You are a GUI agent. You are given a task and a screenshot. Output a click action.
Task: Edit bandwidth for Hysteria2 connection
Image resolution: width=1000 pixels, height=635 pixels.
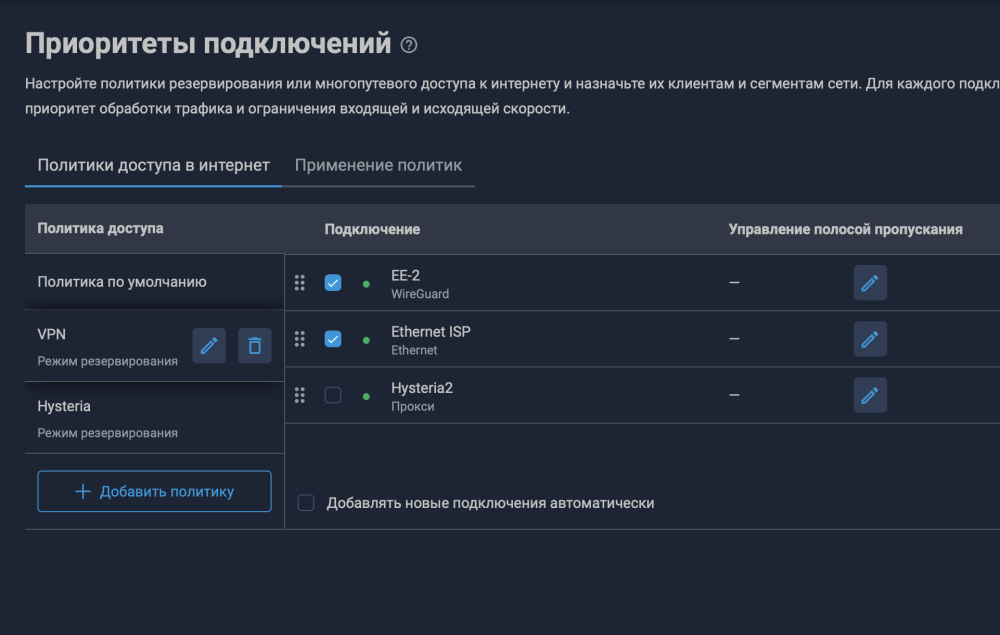(870, 395)
